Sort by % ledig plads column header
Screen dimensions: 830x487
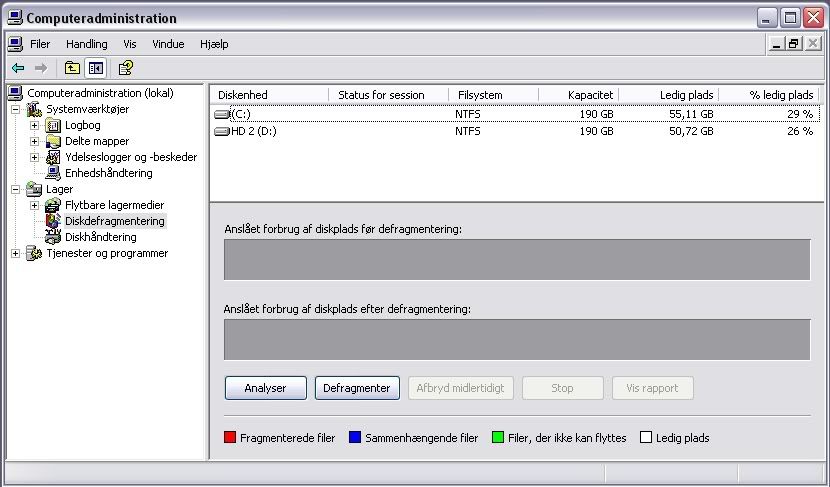tap(769, 95)
